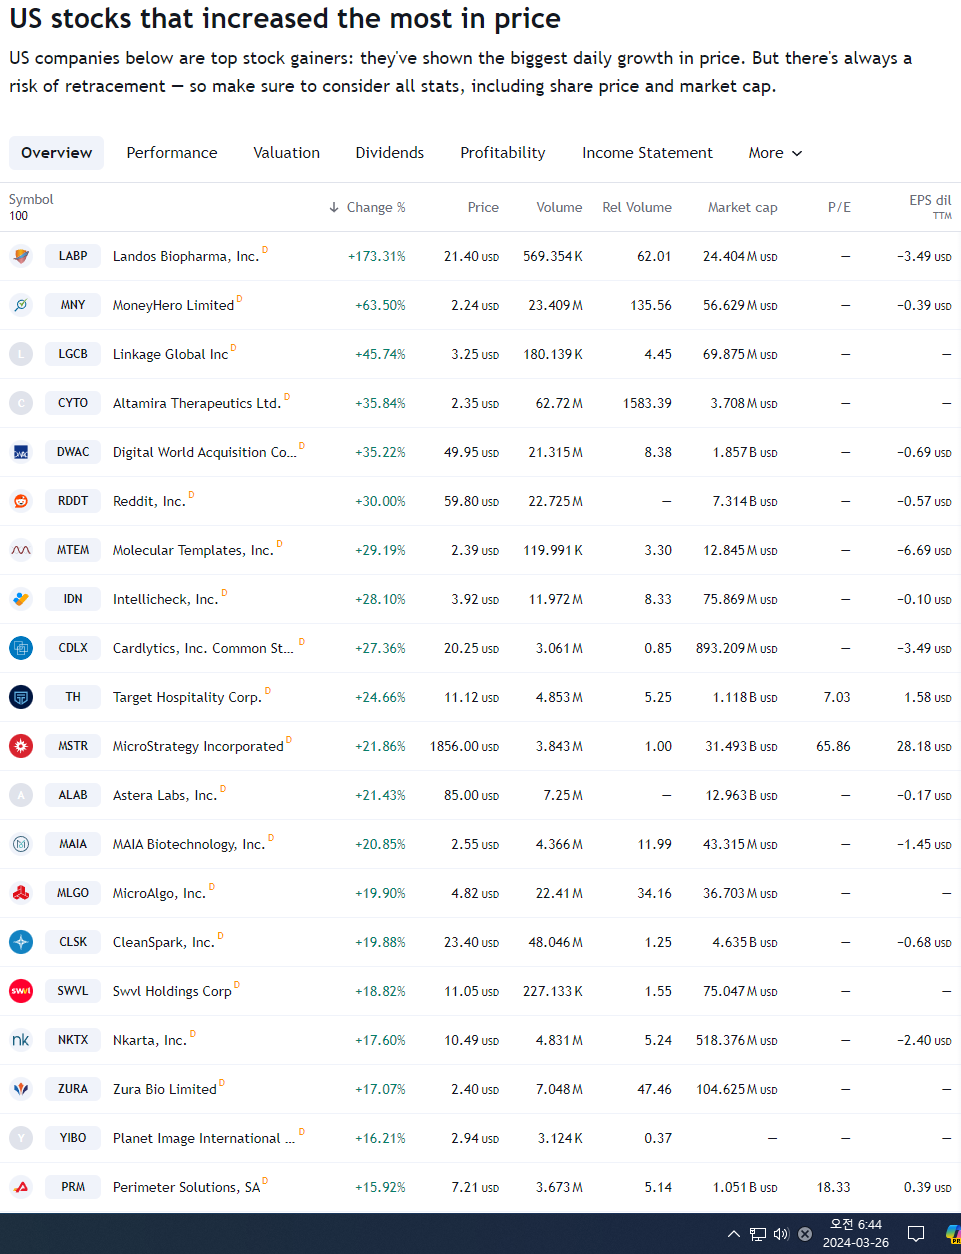Click the 'Nkarta, Inc.' company name

pyautogui.click(x=150, y=1040)
